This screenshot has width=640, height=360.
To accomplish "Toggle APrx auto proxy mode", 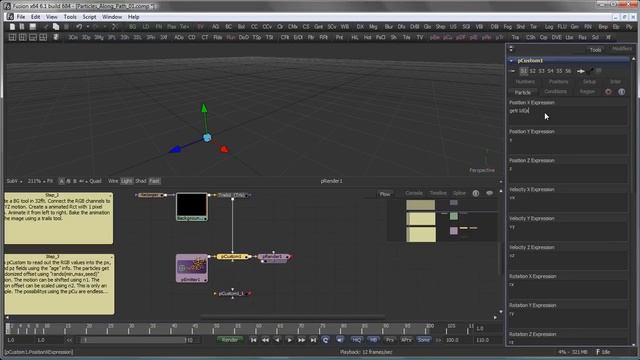I will [x=406, y=340].
